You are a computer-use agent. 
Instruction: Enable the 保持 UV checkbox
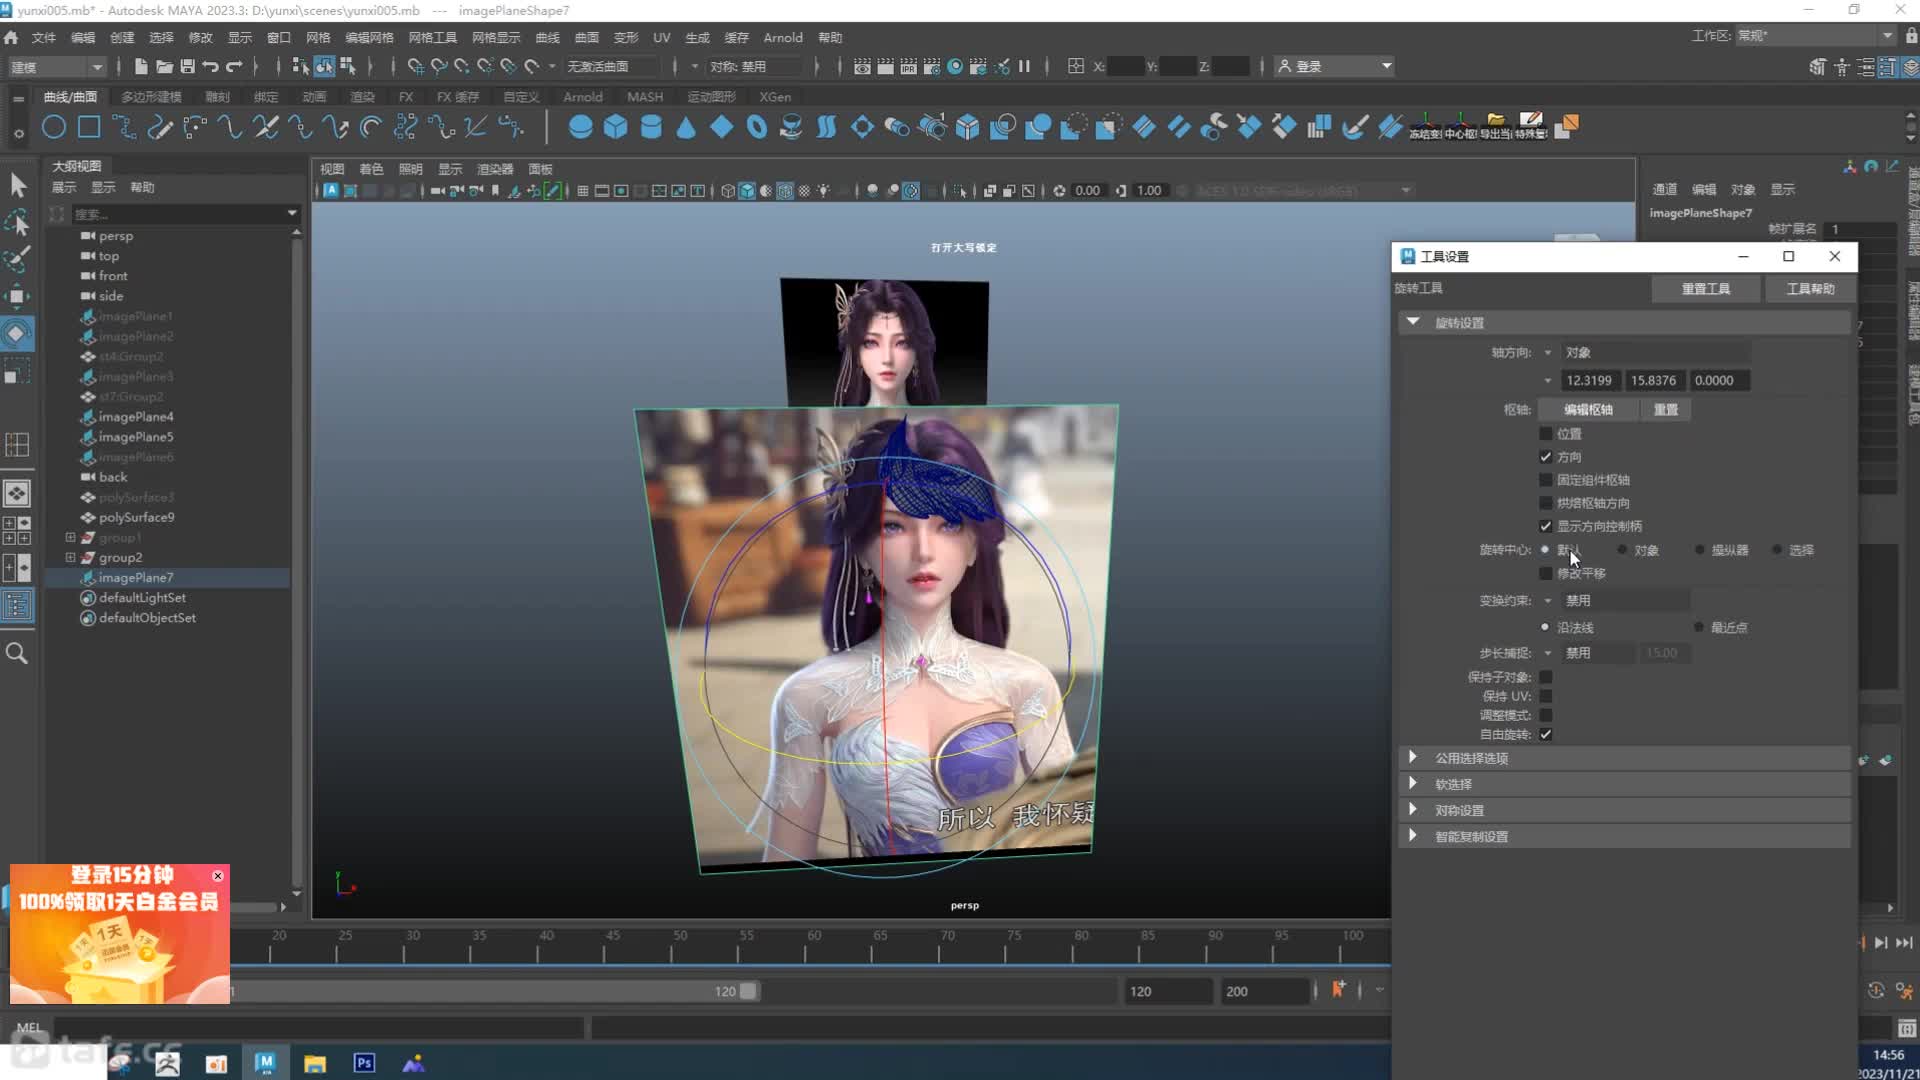coord(1546,696)
